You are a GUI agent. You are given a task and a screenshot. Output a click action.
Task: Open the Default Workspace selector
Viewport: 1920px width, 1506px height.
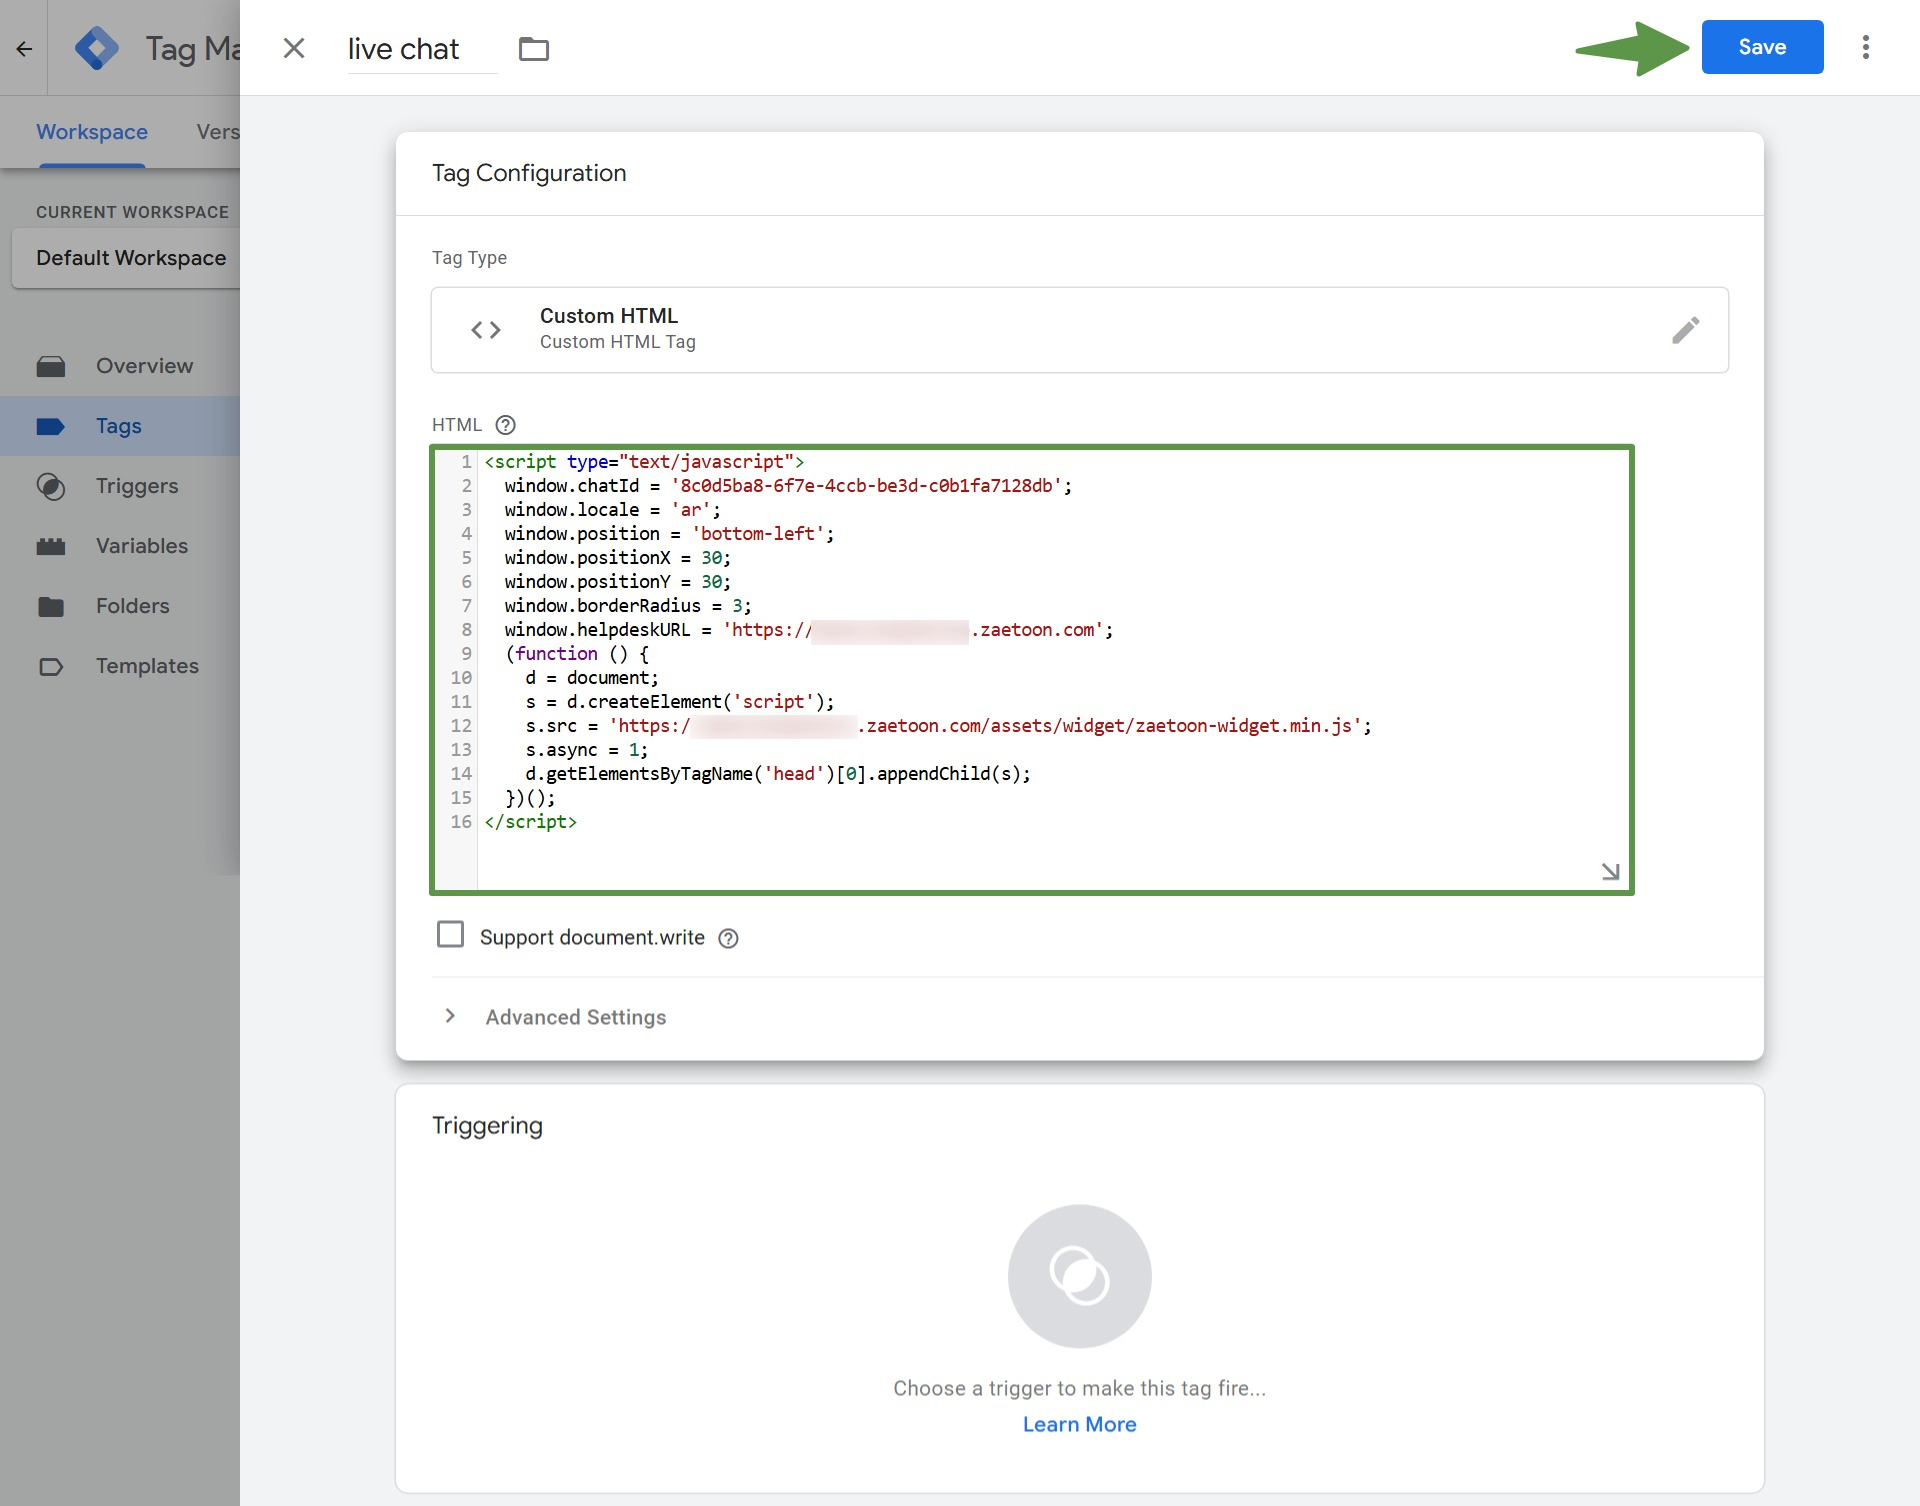point(130,258)
